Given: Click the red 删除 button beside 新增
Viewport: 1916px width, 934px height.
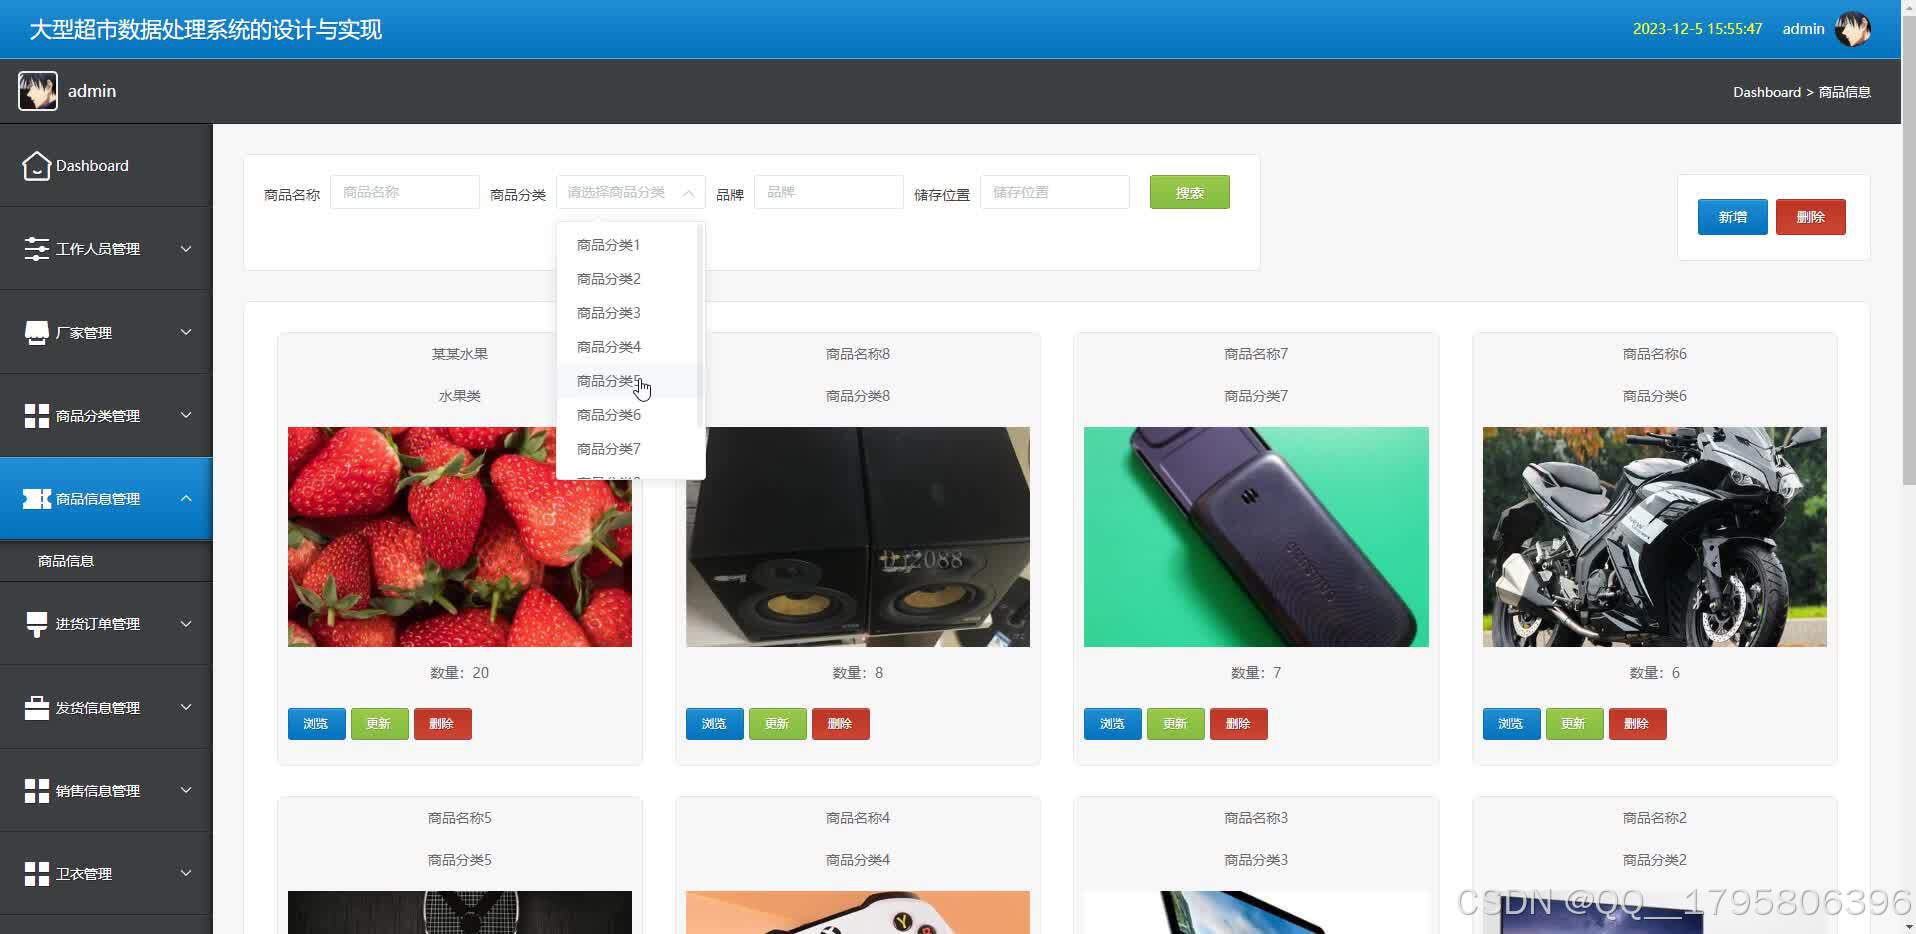Looking at the screenshot, I should coord(1810,217).
